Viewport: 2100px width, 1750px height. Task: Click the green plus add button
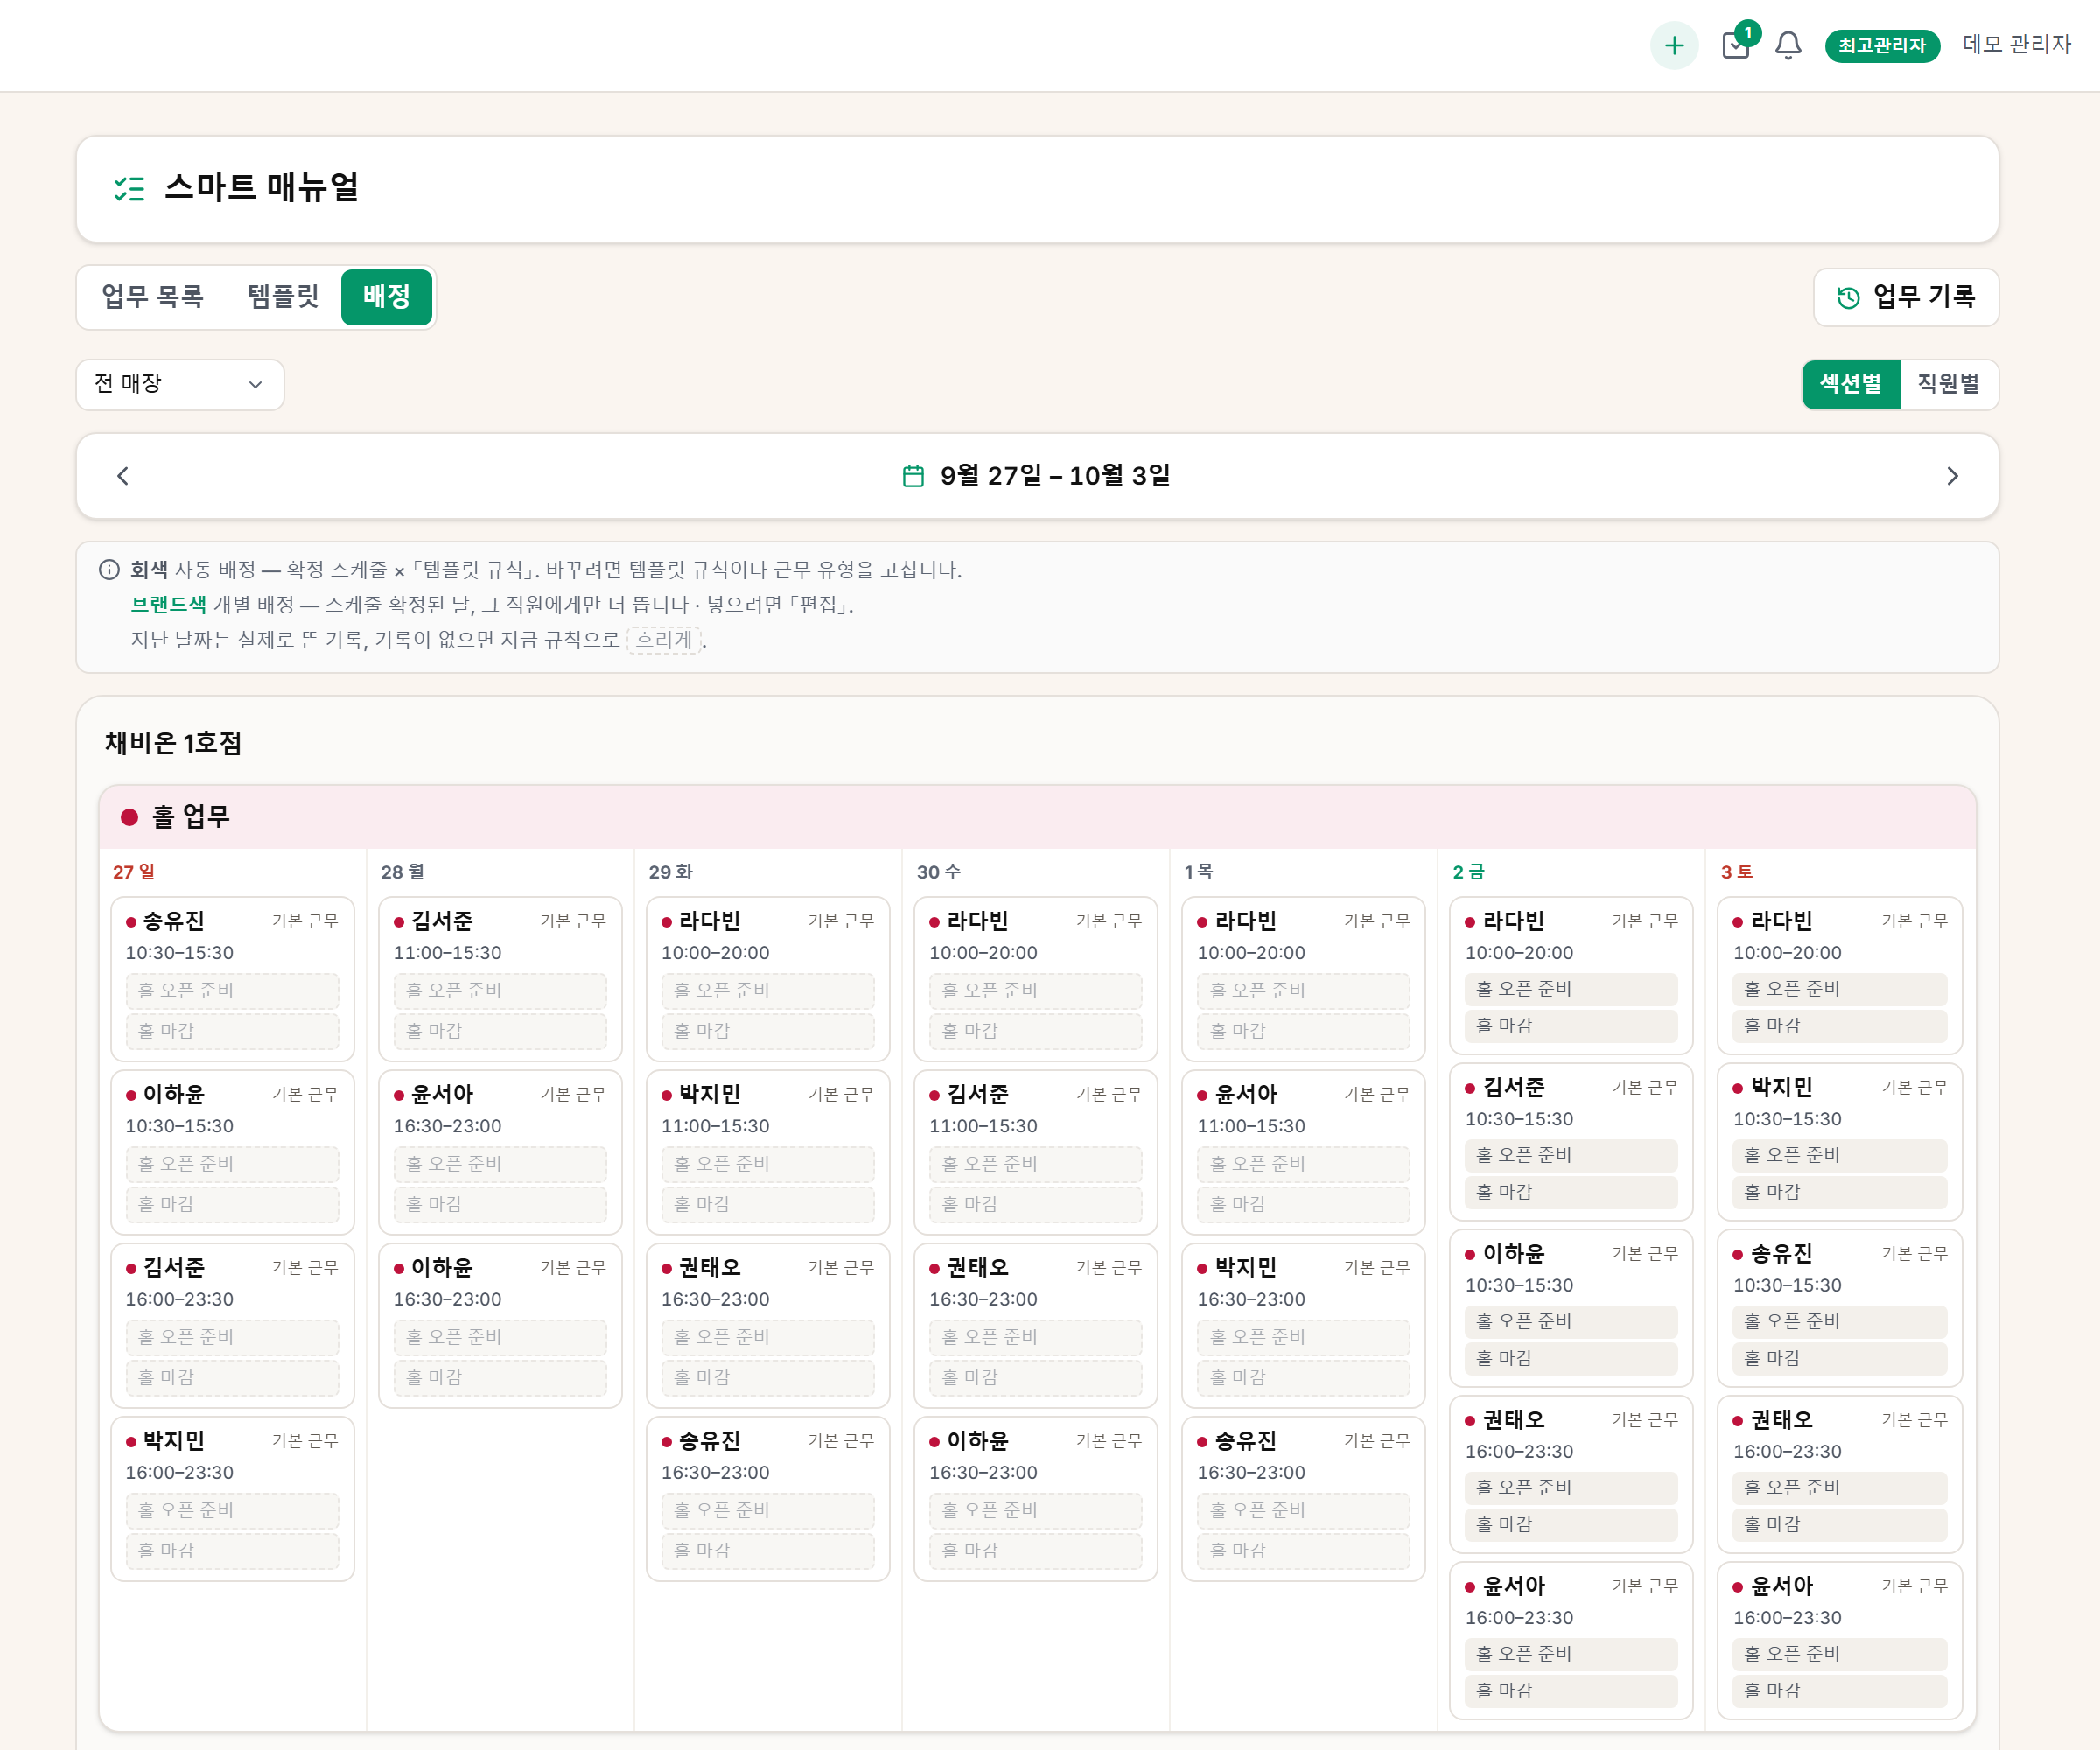point(1674,45)
